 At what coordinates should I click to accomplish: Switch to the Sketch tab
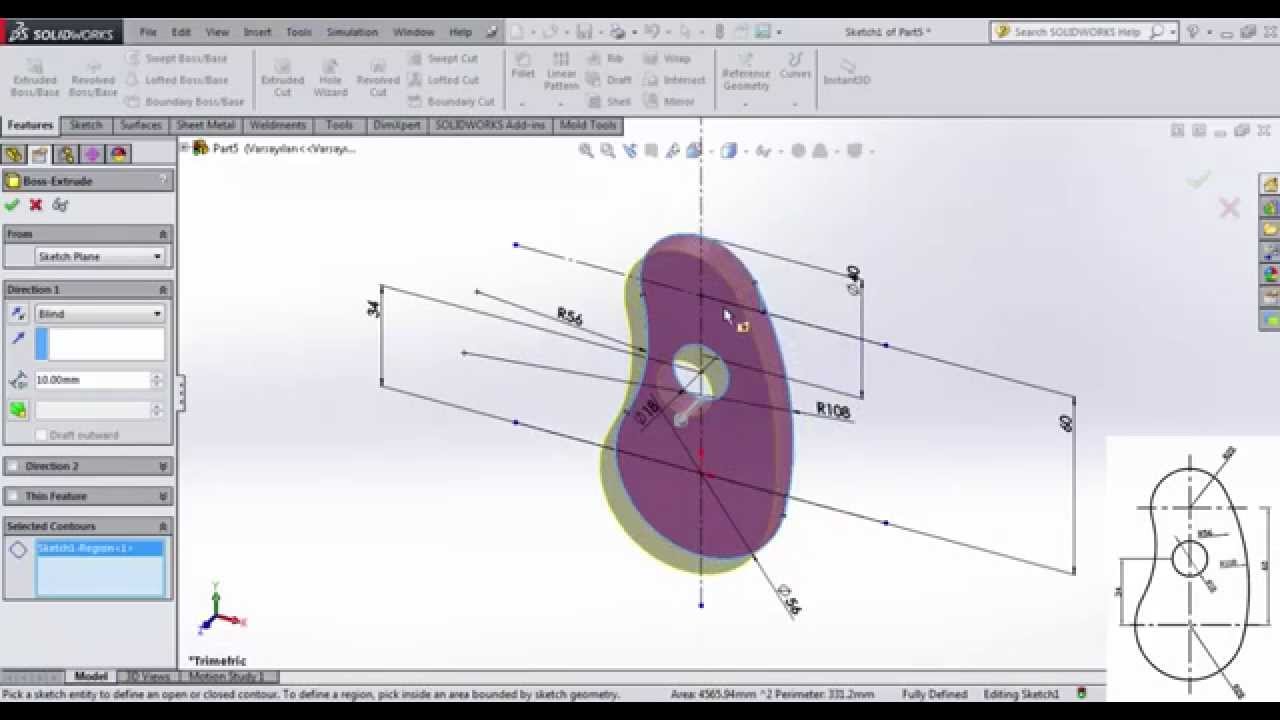coord(86,125)
